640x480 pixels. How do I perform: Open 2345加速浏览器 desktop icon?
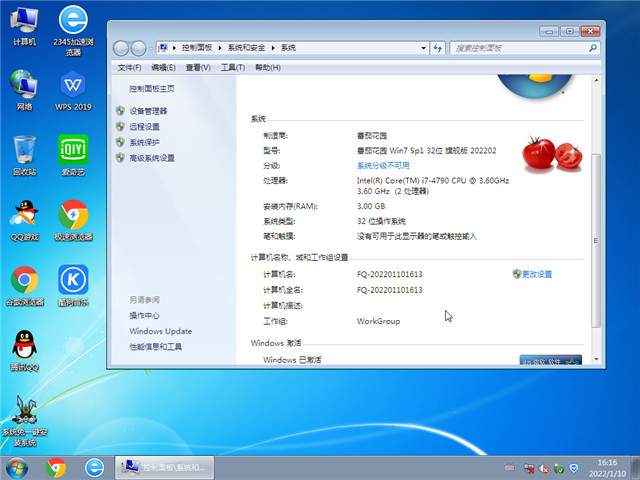pyautogui.click(x=73, y=30)
